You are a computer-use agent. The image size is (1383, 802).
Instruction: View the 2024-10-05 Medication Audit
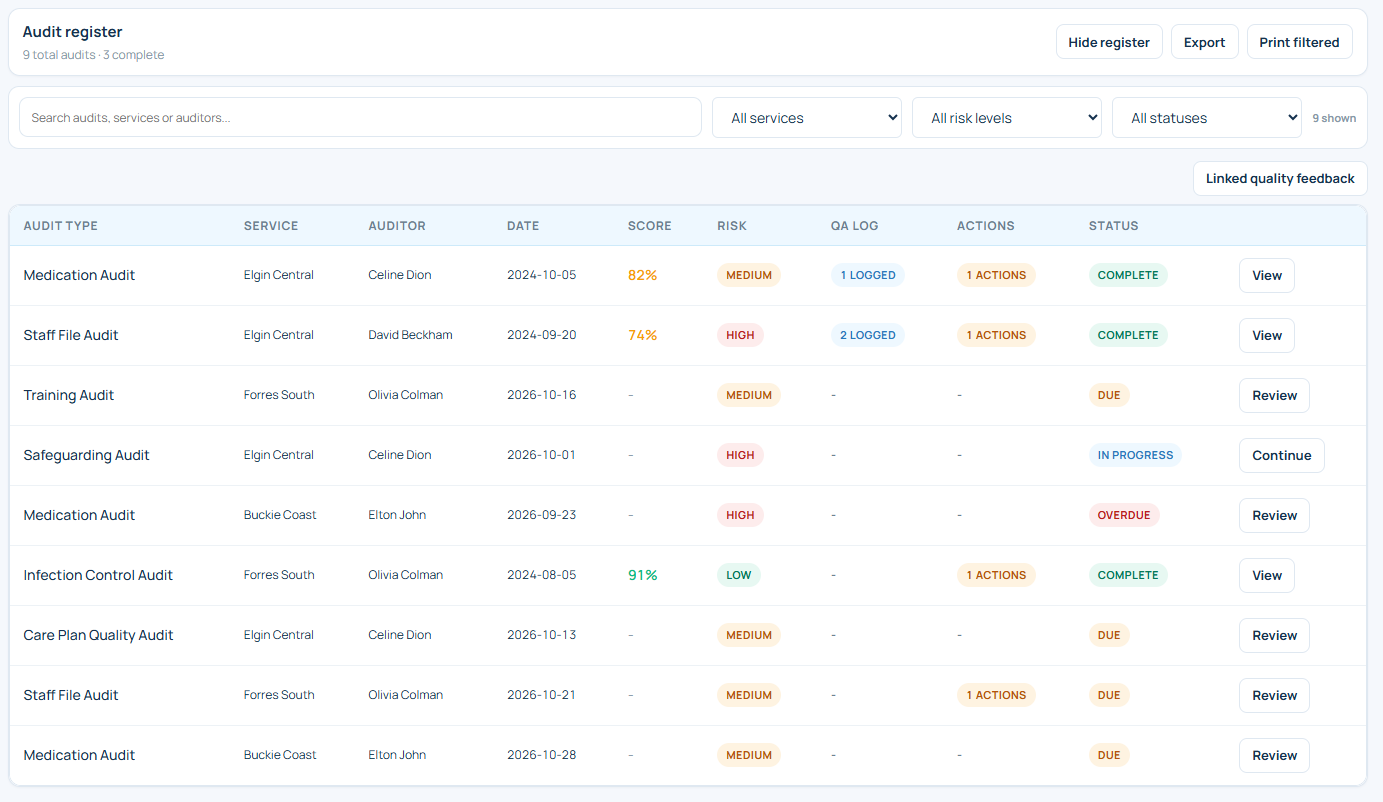click(1267, 276)
